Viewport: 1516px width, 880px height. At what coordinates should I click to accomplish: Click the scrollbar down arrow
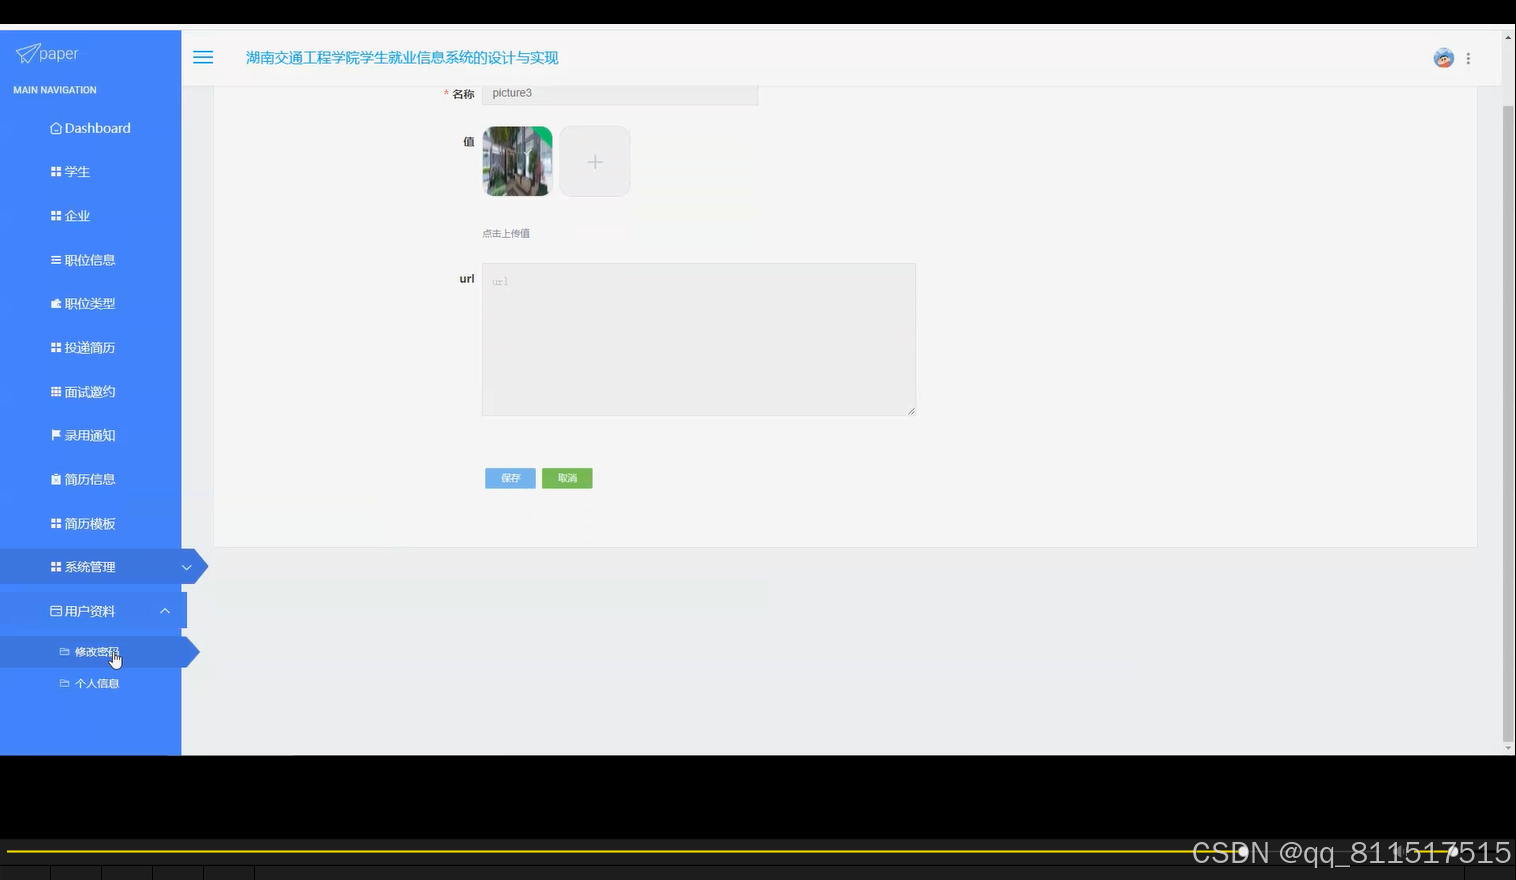click(x=1508, y=748)
